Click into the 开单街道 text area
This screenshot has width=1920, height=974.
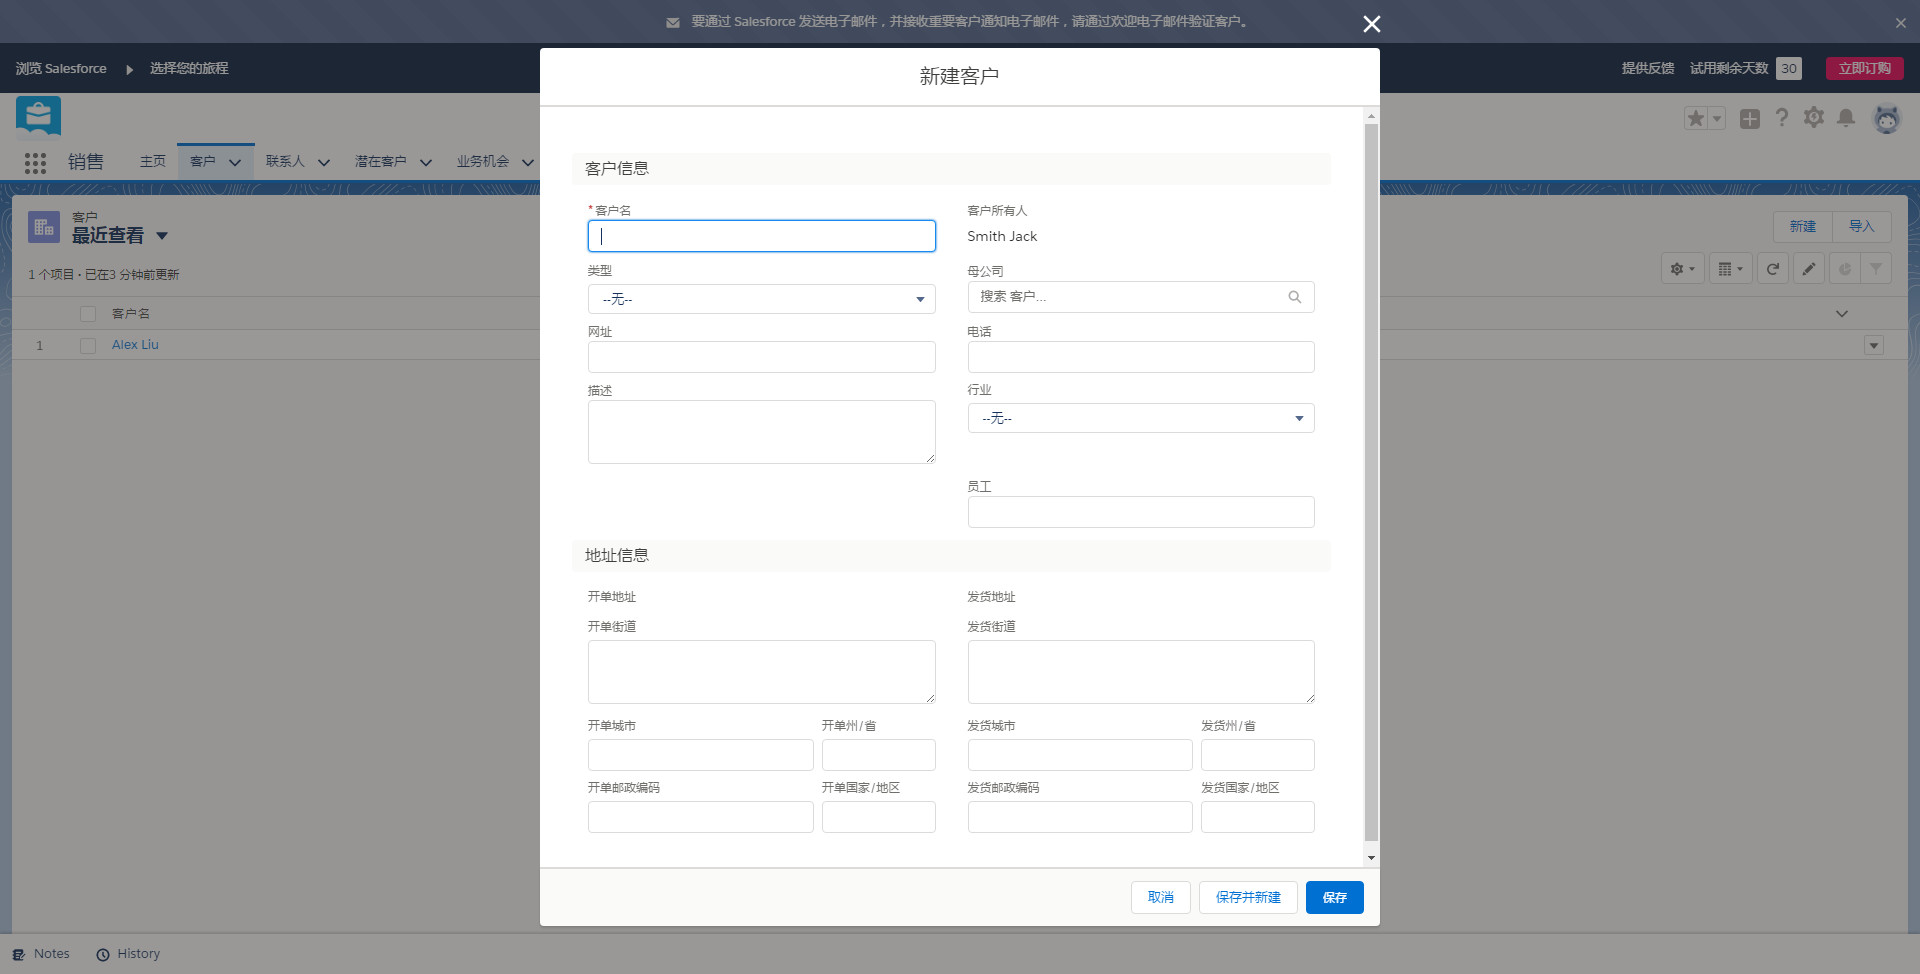762,672
